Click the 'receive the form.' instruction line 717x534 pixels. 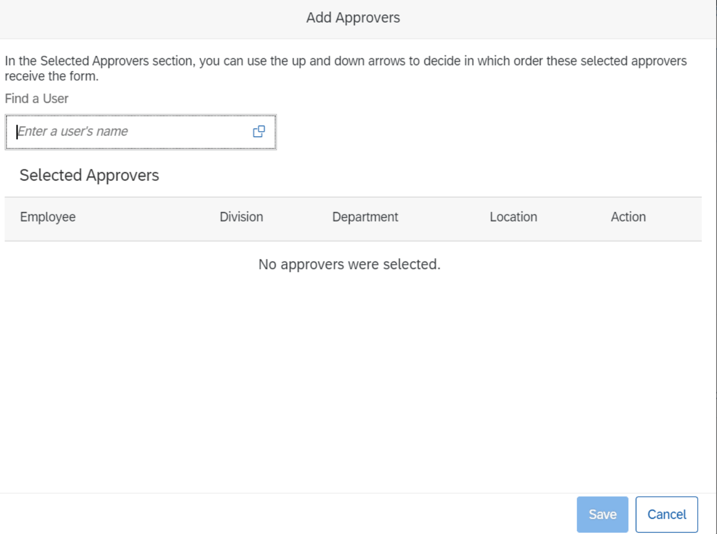coord(52,76)
